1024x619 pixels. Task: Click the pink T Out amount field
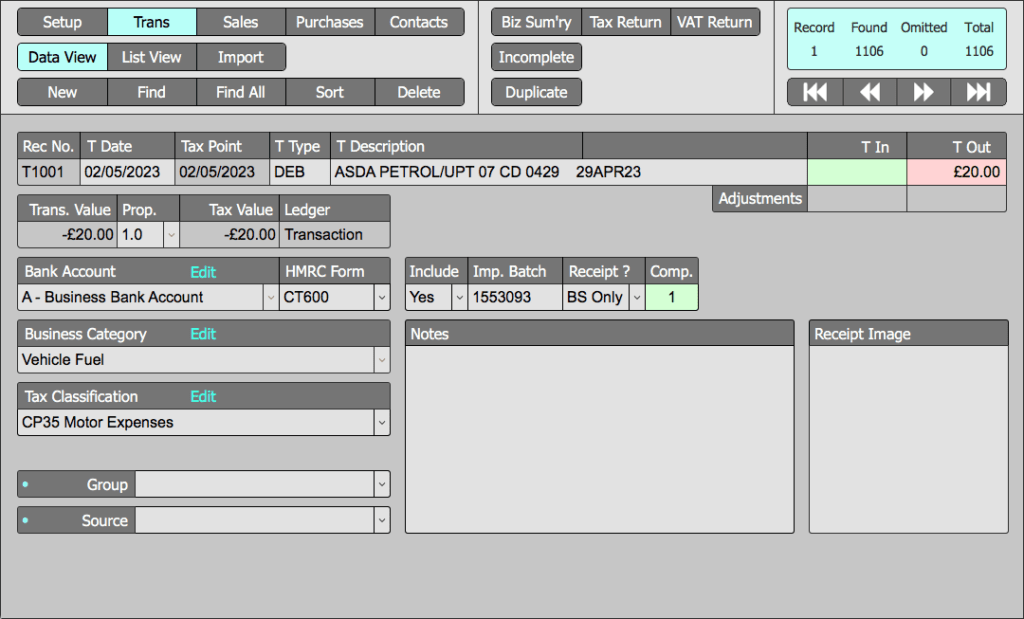957,172
